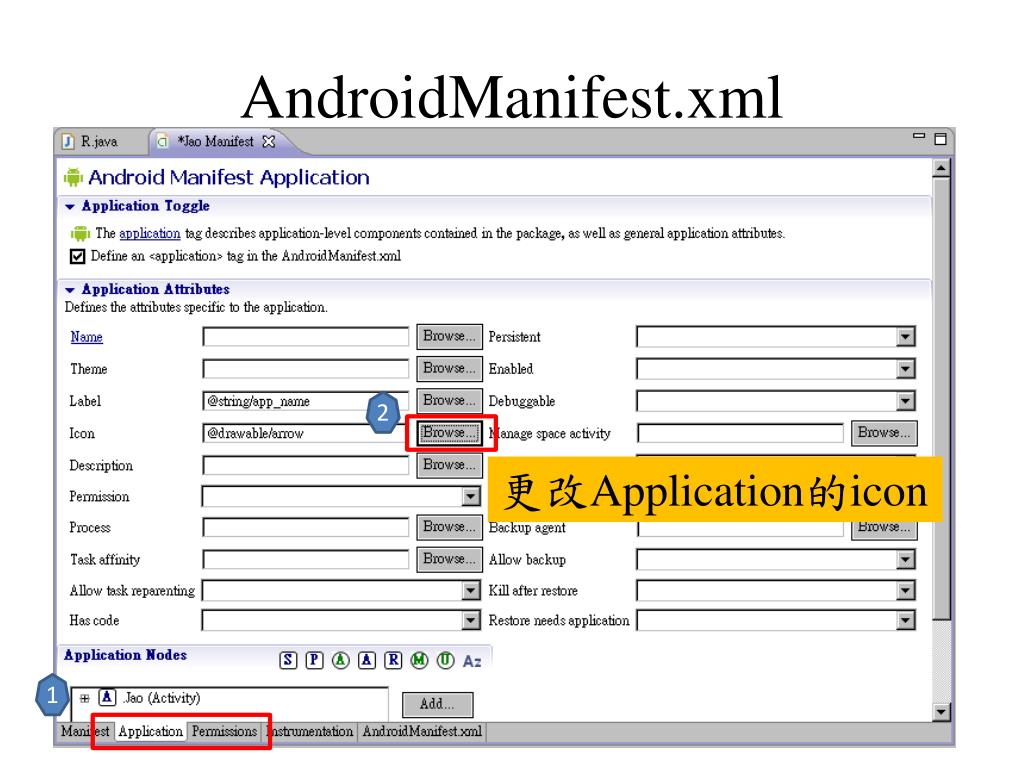Open the Persistent dropdown
This screenshot has height=768, width=1024.
[x=905, y=337]
